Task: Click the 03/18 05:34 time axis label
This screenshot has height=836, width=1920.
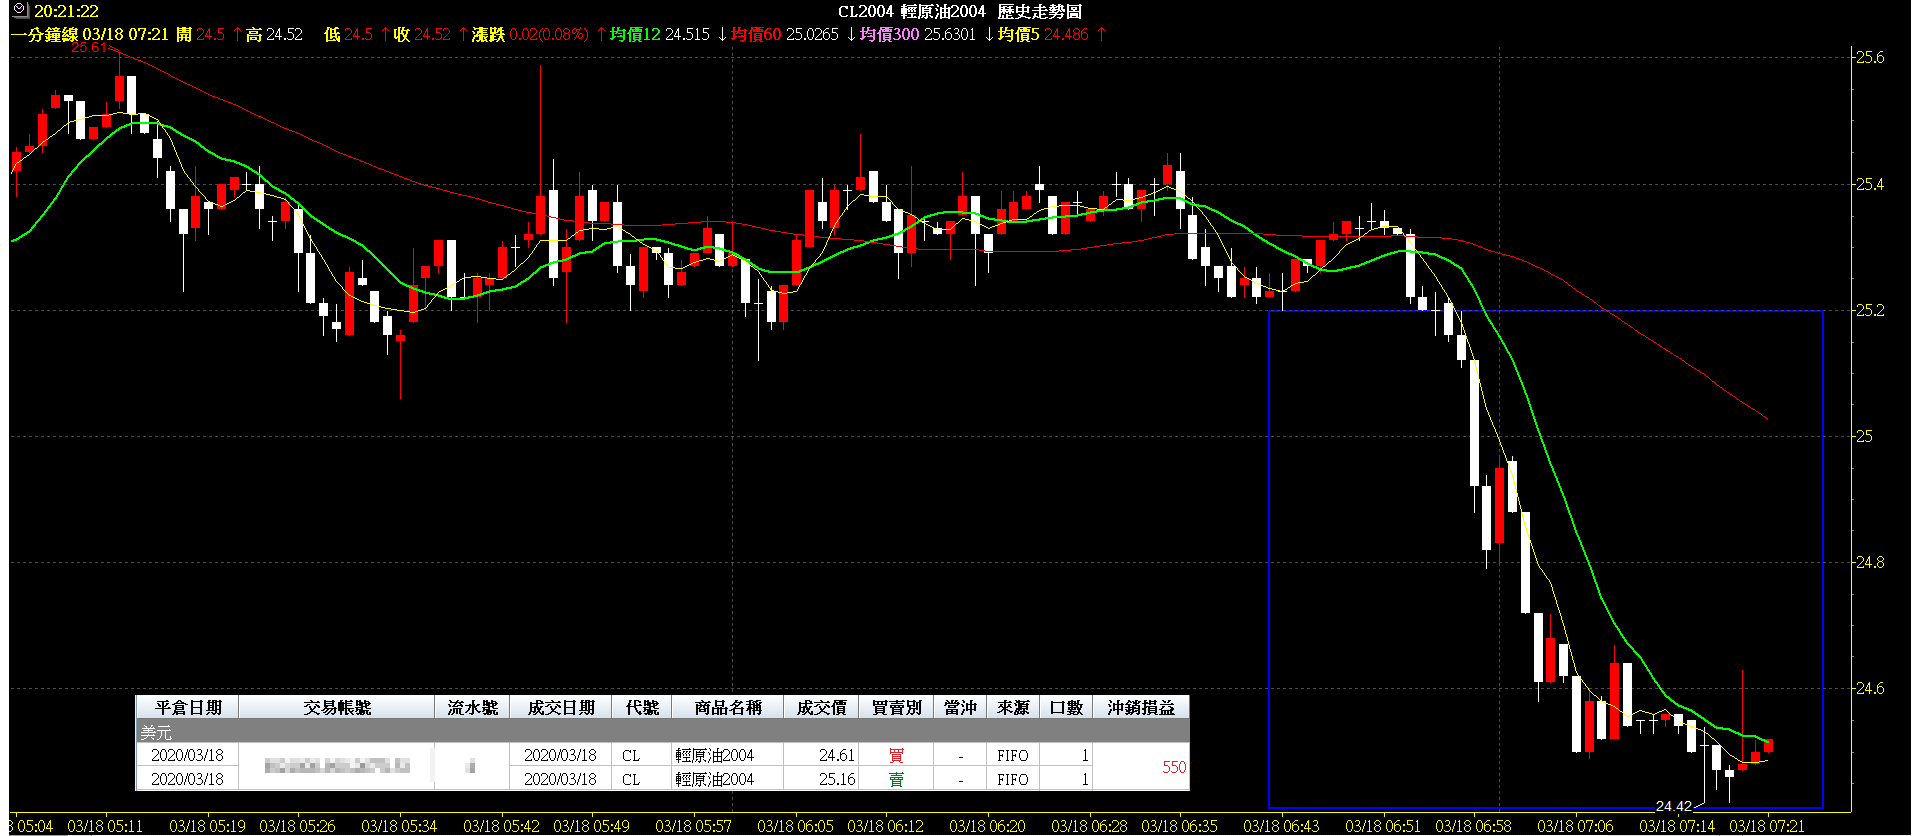Action: [x=399, y=826]
